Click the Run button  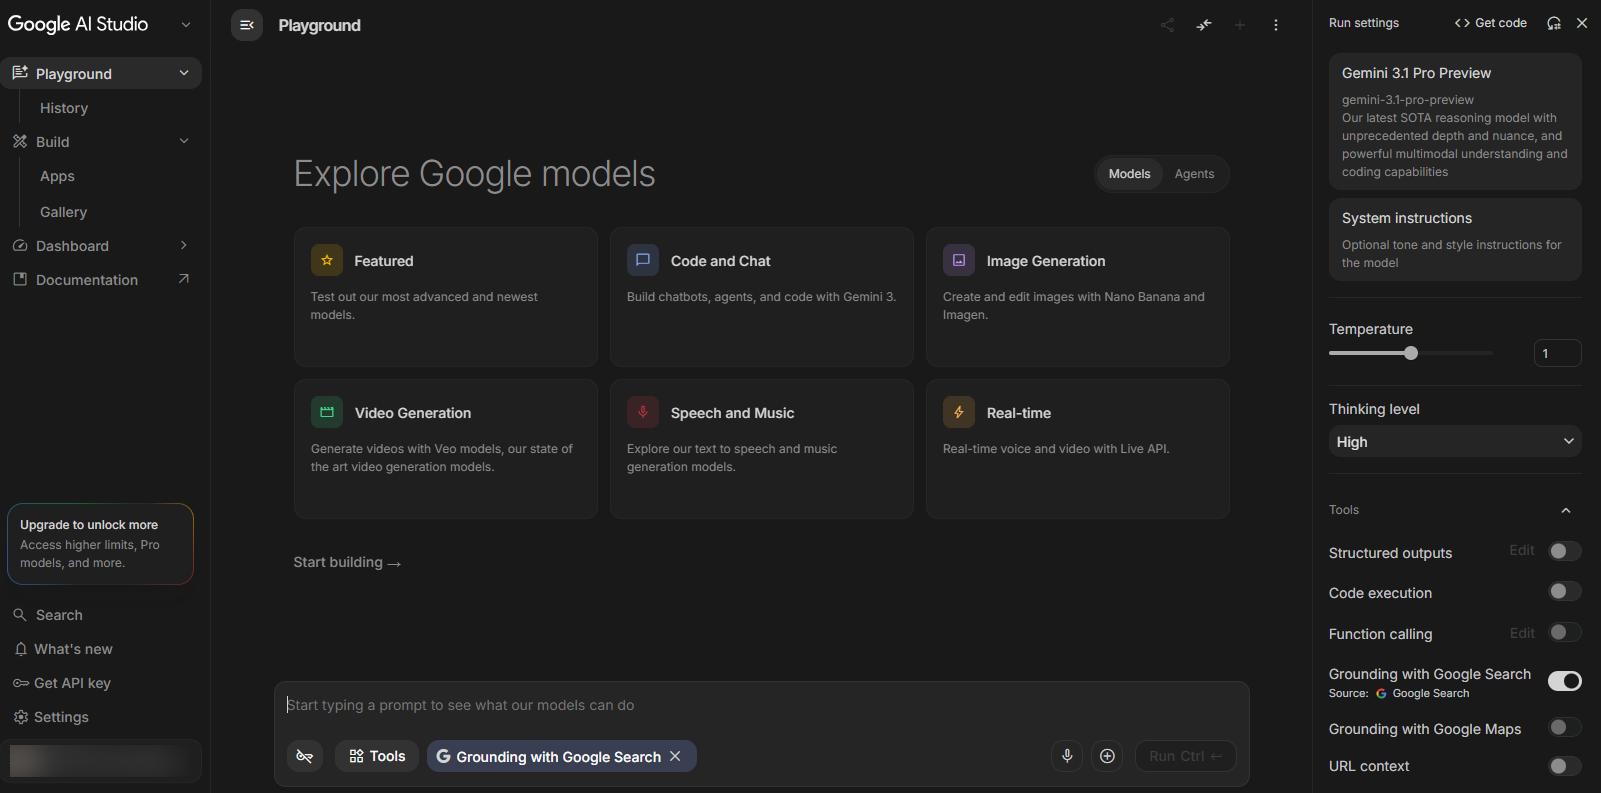pos(1186,756)
